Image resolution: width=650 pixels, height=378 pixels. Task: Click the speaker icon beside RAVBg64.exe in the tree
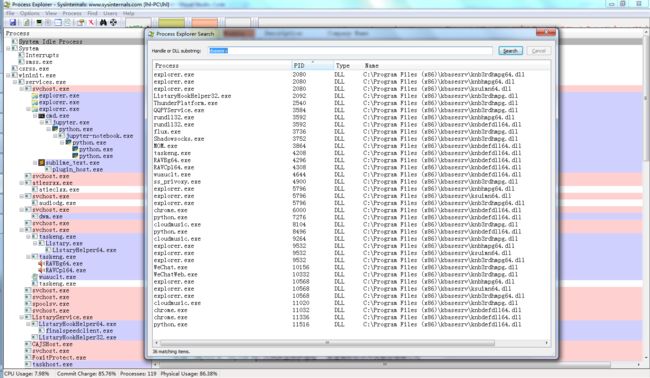click(x=41, y=264)
